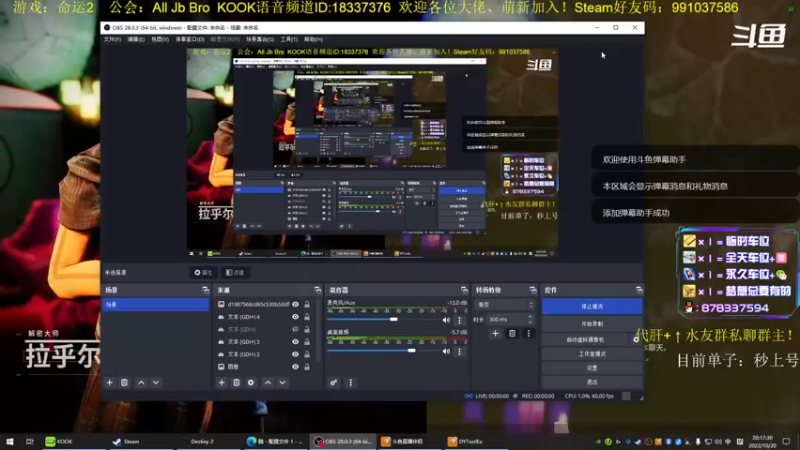Open 麦克风/Aux channel three-dot options
The height and width of the screenshot is (450, 800).
coord(459,320)
